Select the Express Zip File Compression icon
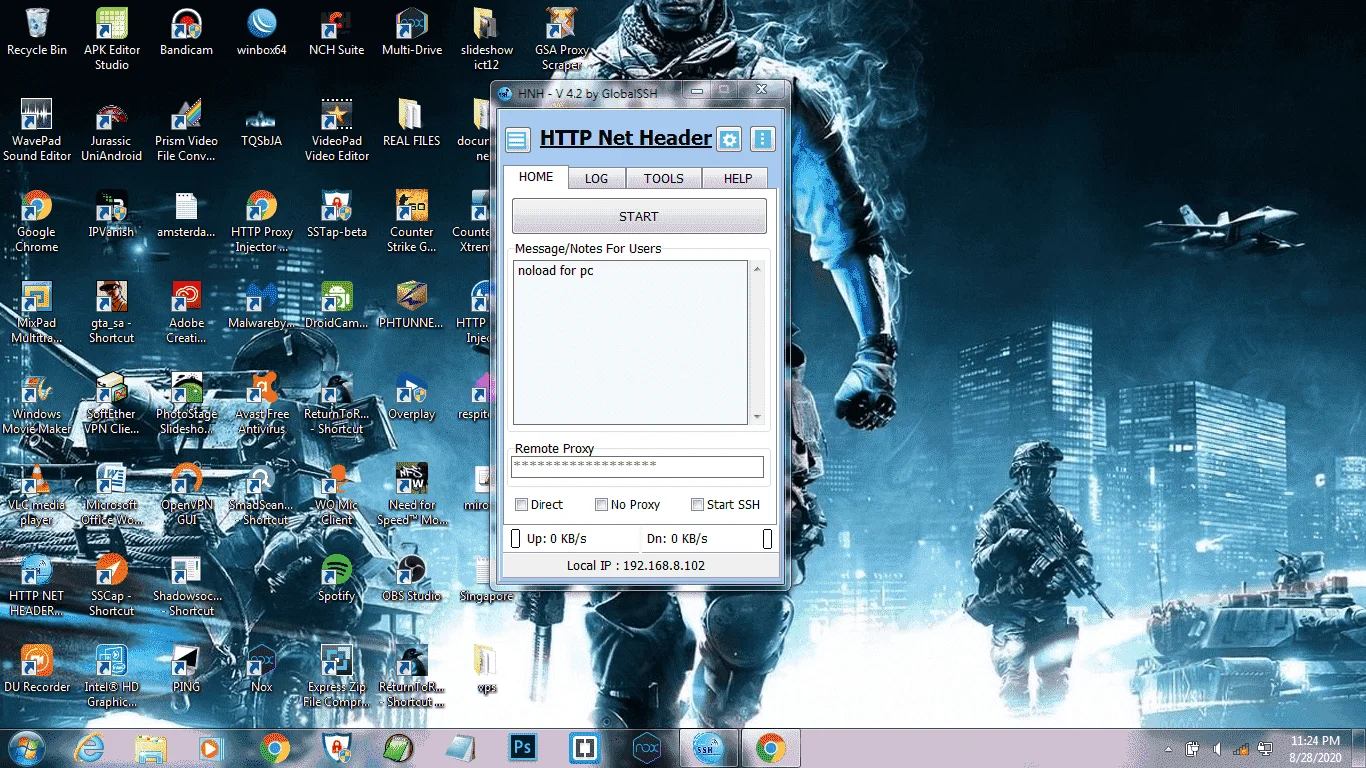This screenshot has width=1366, height=768. click(337, 675)
